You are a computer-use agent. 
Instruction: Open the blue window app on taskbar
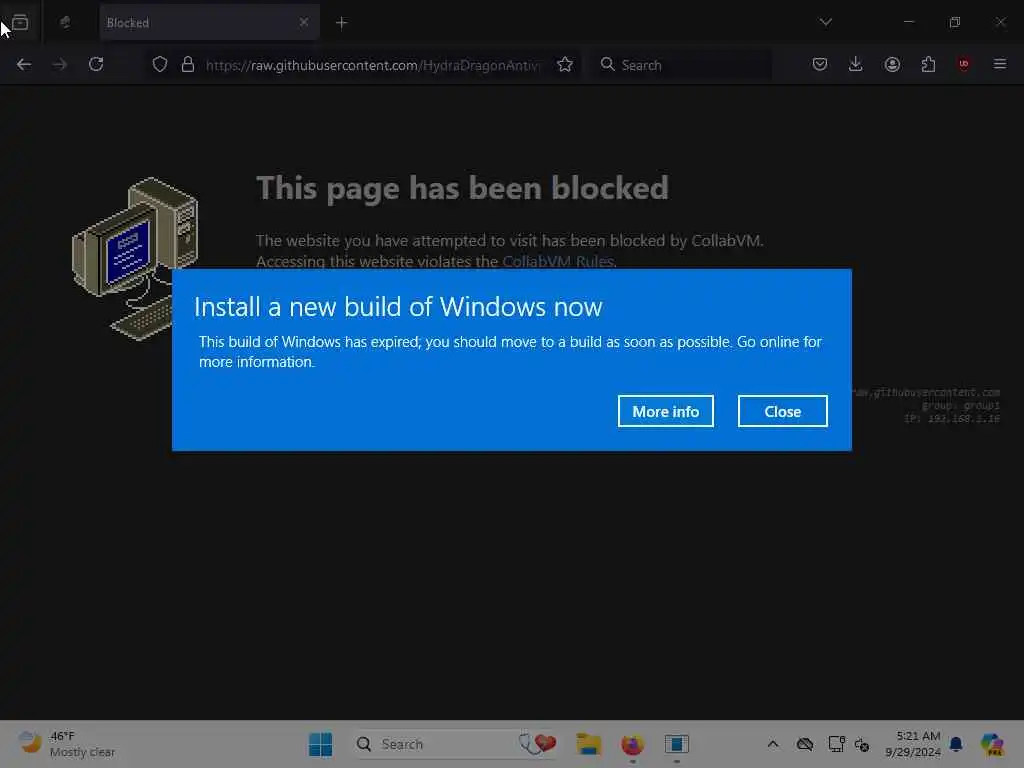point(677,744)
